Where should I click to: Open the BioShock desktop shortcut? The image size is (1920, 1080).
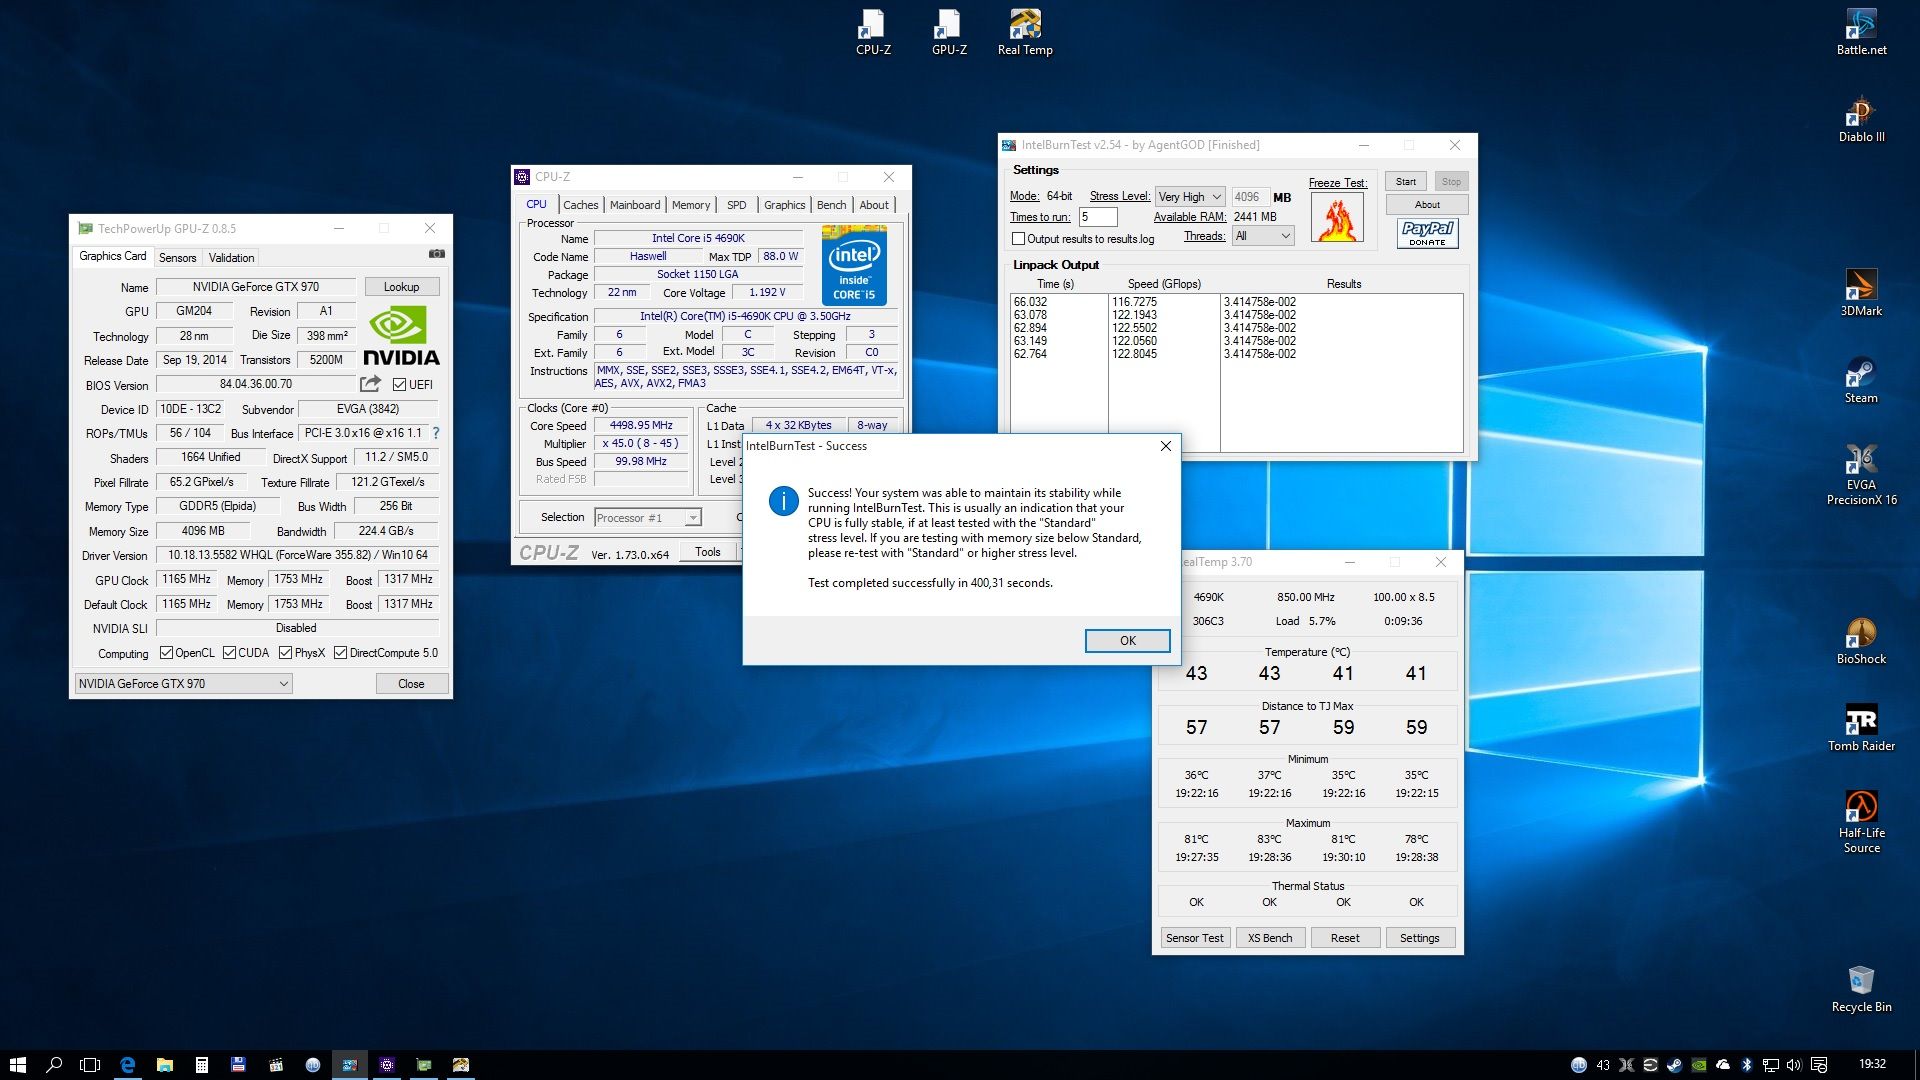(1861, 641)
